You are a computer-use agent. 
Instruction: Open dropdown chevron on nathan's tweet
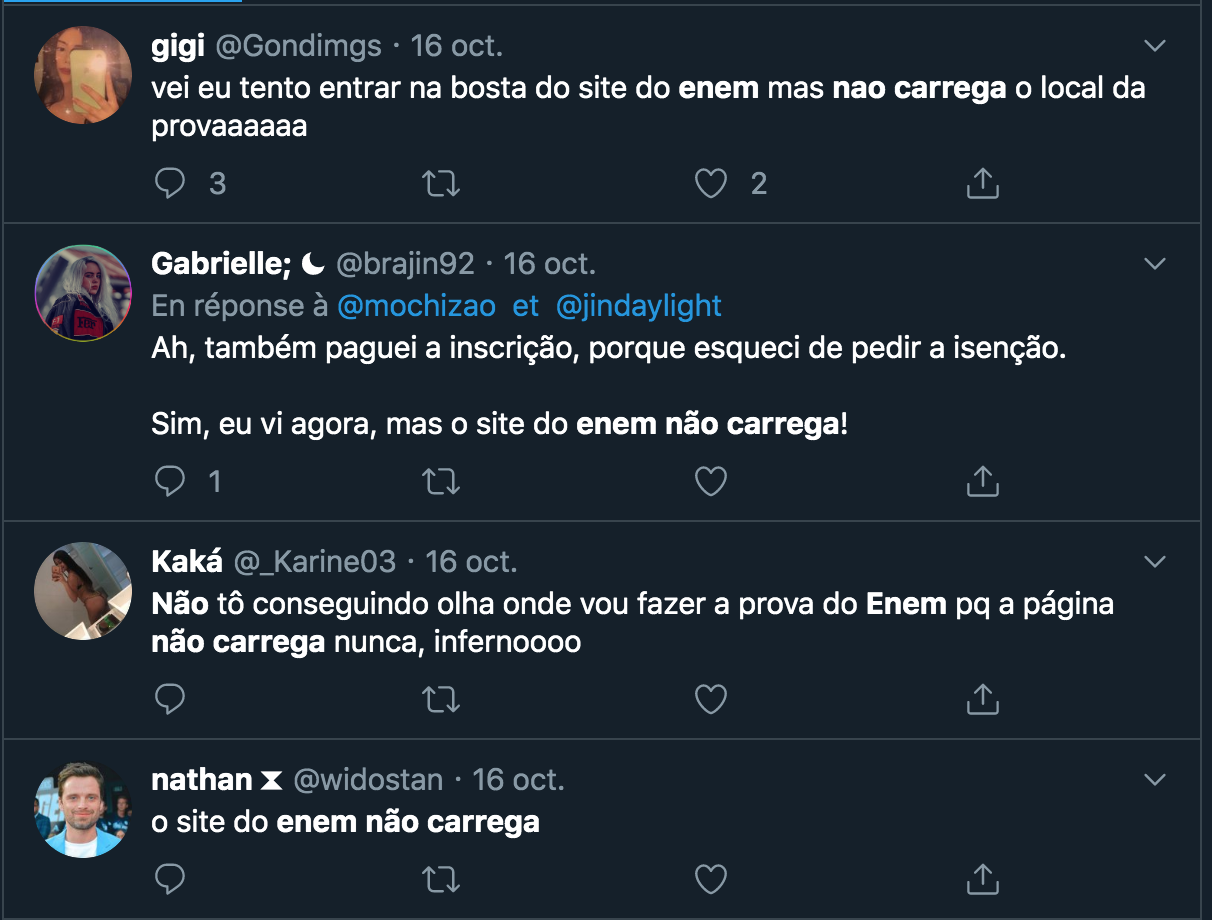pyautogui.click(x=1155, y=779)
